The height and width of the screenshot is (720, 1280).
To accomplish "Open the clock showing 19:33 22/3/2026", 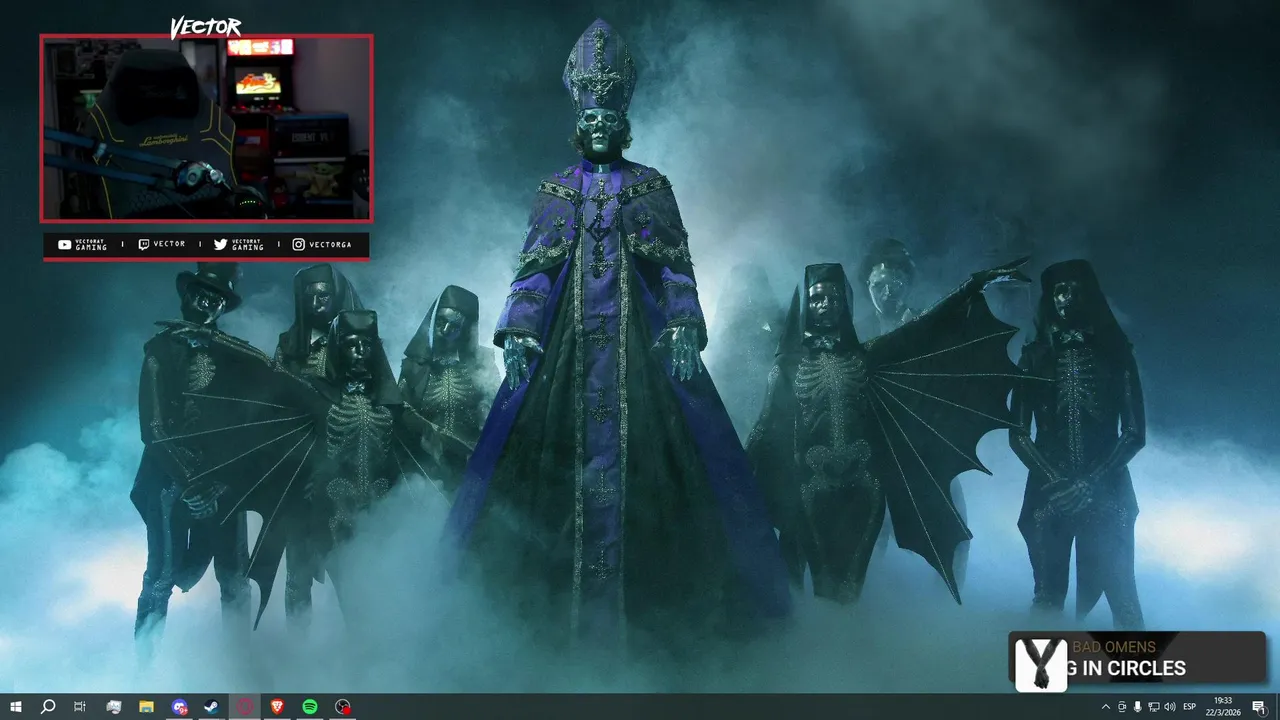I will (x=1223, y=707).
